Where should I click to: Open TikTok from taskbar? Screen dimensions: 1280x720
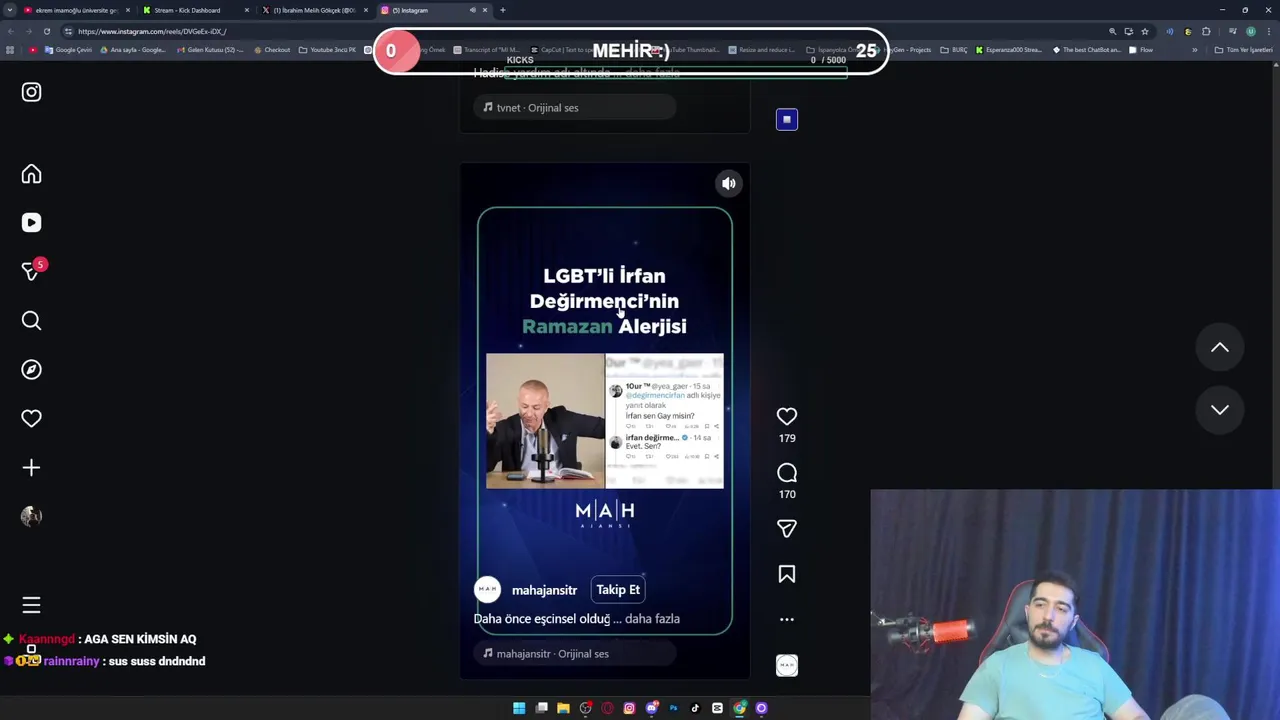(x=695, y=708)
